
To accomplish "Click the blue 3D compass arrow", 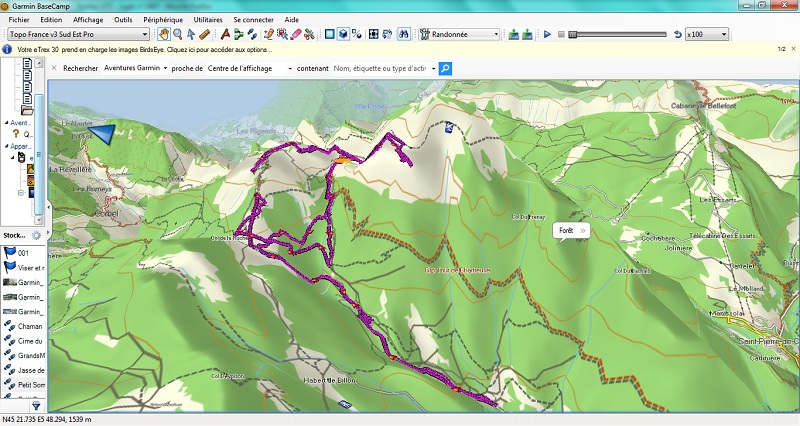I will pos(102,134).
